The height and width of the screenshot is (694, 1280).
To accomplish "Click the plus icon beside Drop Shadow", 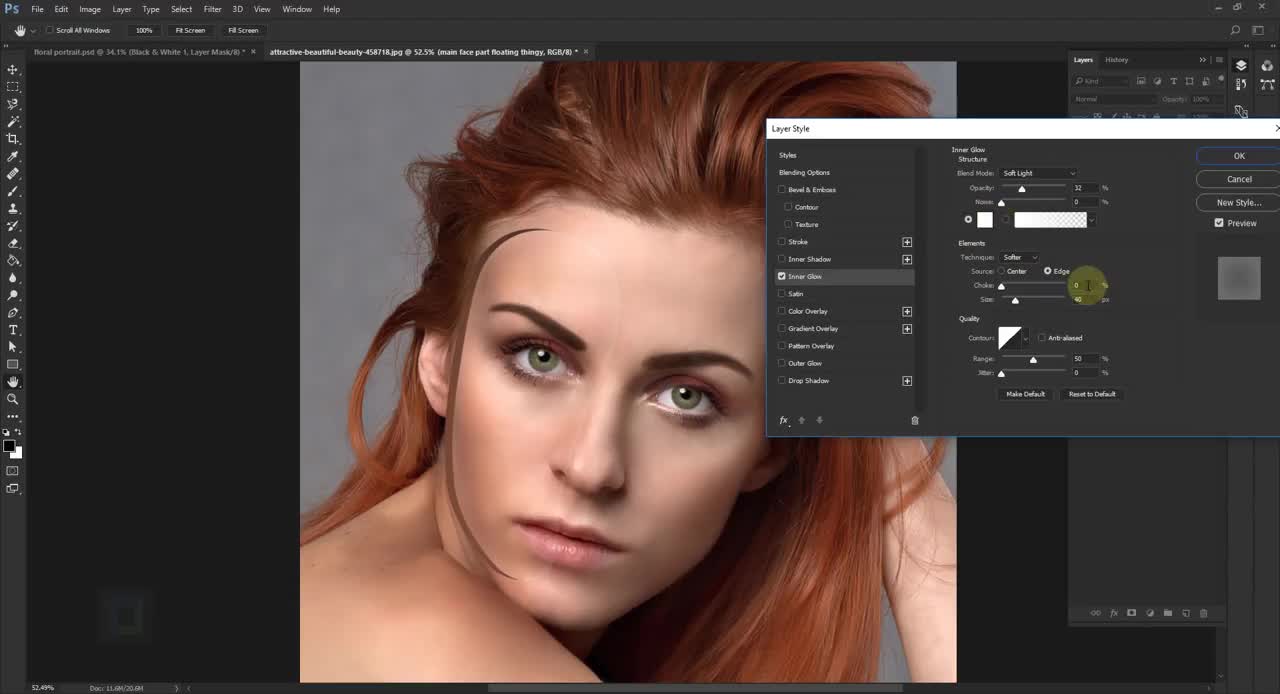I will tap(907, 381).
